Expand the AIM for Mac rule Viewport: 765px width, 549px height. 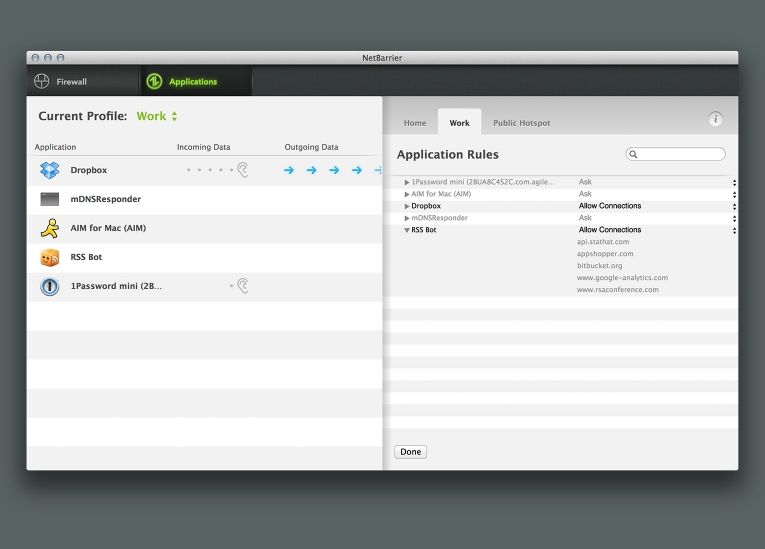pyautogui.click(x=407, y=194)
